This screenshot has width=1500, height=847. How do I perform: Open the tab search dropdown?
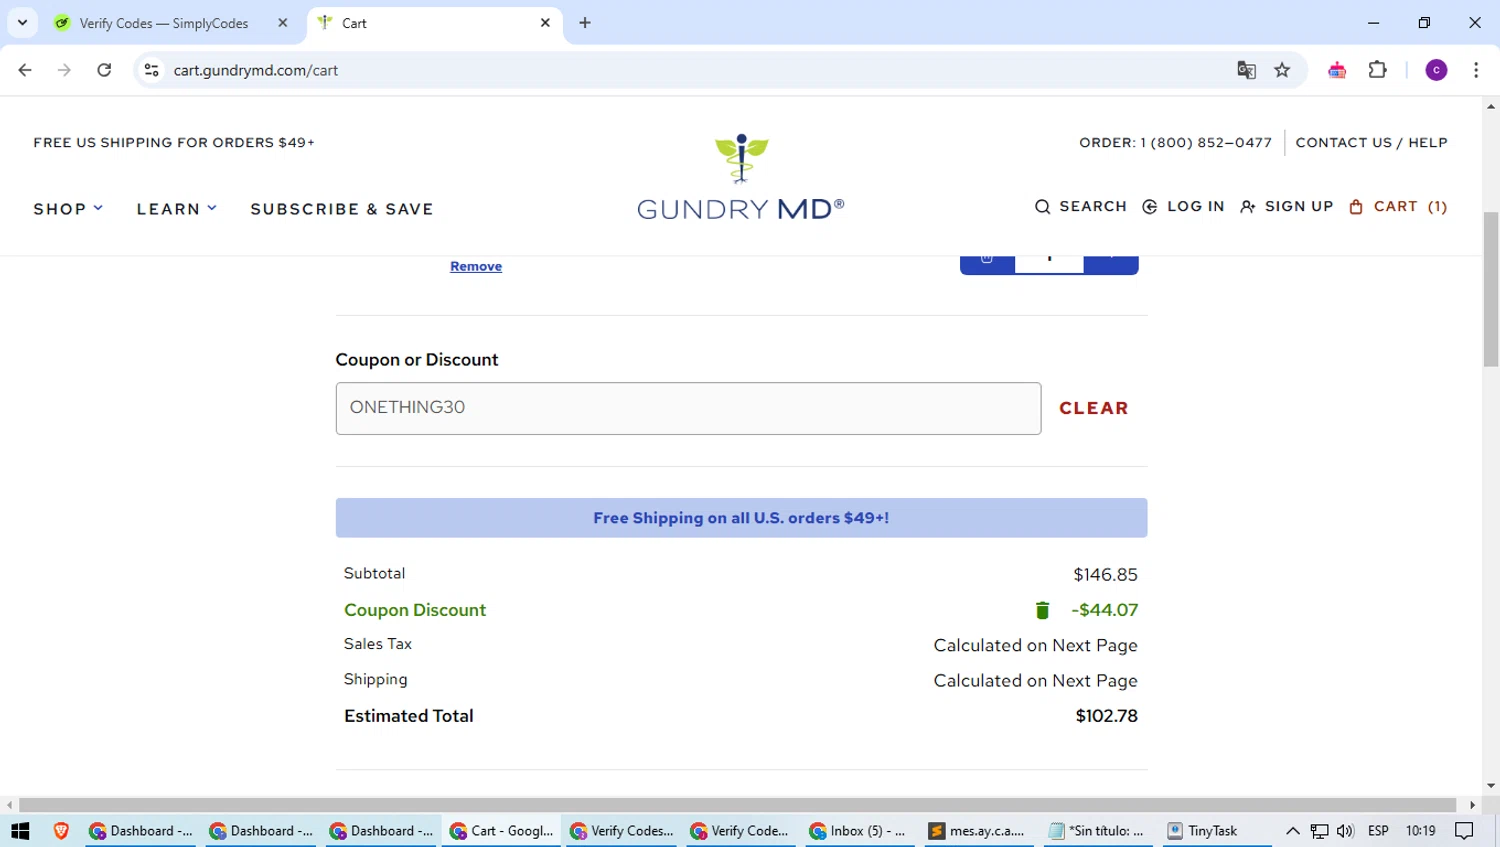22,23
